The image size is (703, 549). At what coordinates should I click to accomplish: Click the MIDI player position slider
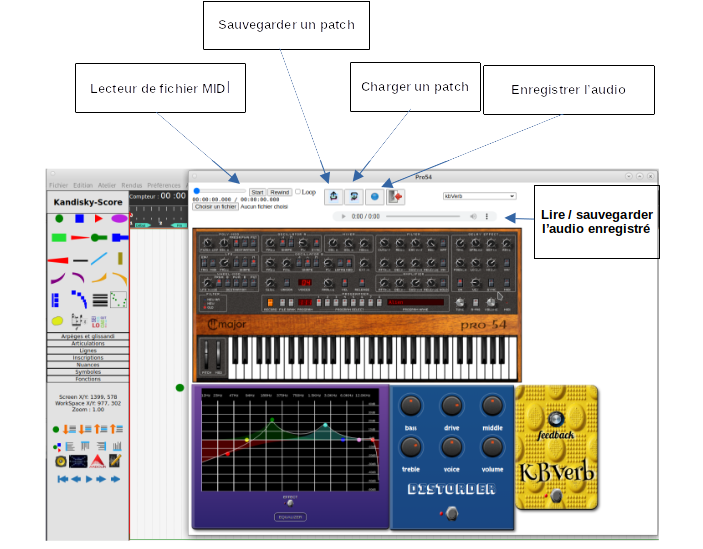pos(219,191)
